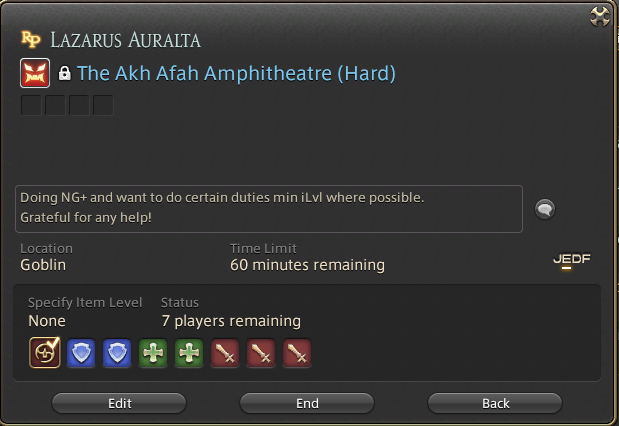
Task: Open The Akh Afah Amphitheatre (Hard) link
Action: coord(236,73)
